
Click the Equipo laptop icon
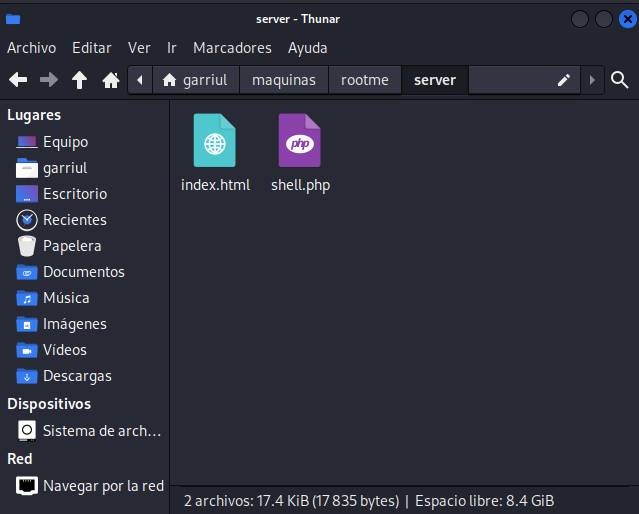(x=27, y=142)
